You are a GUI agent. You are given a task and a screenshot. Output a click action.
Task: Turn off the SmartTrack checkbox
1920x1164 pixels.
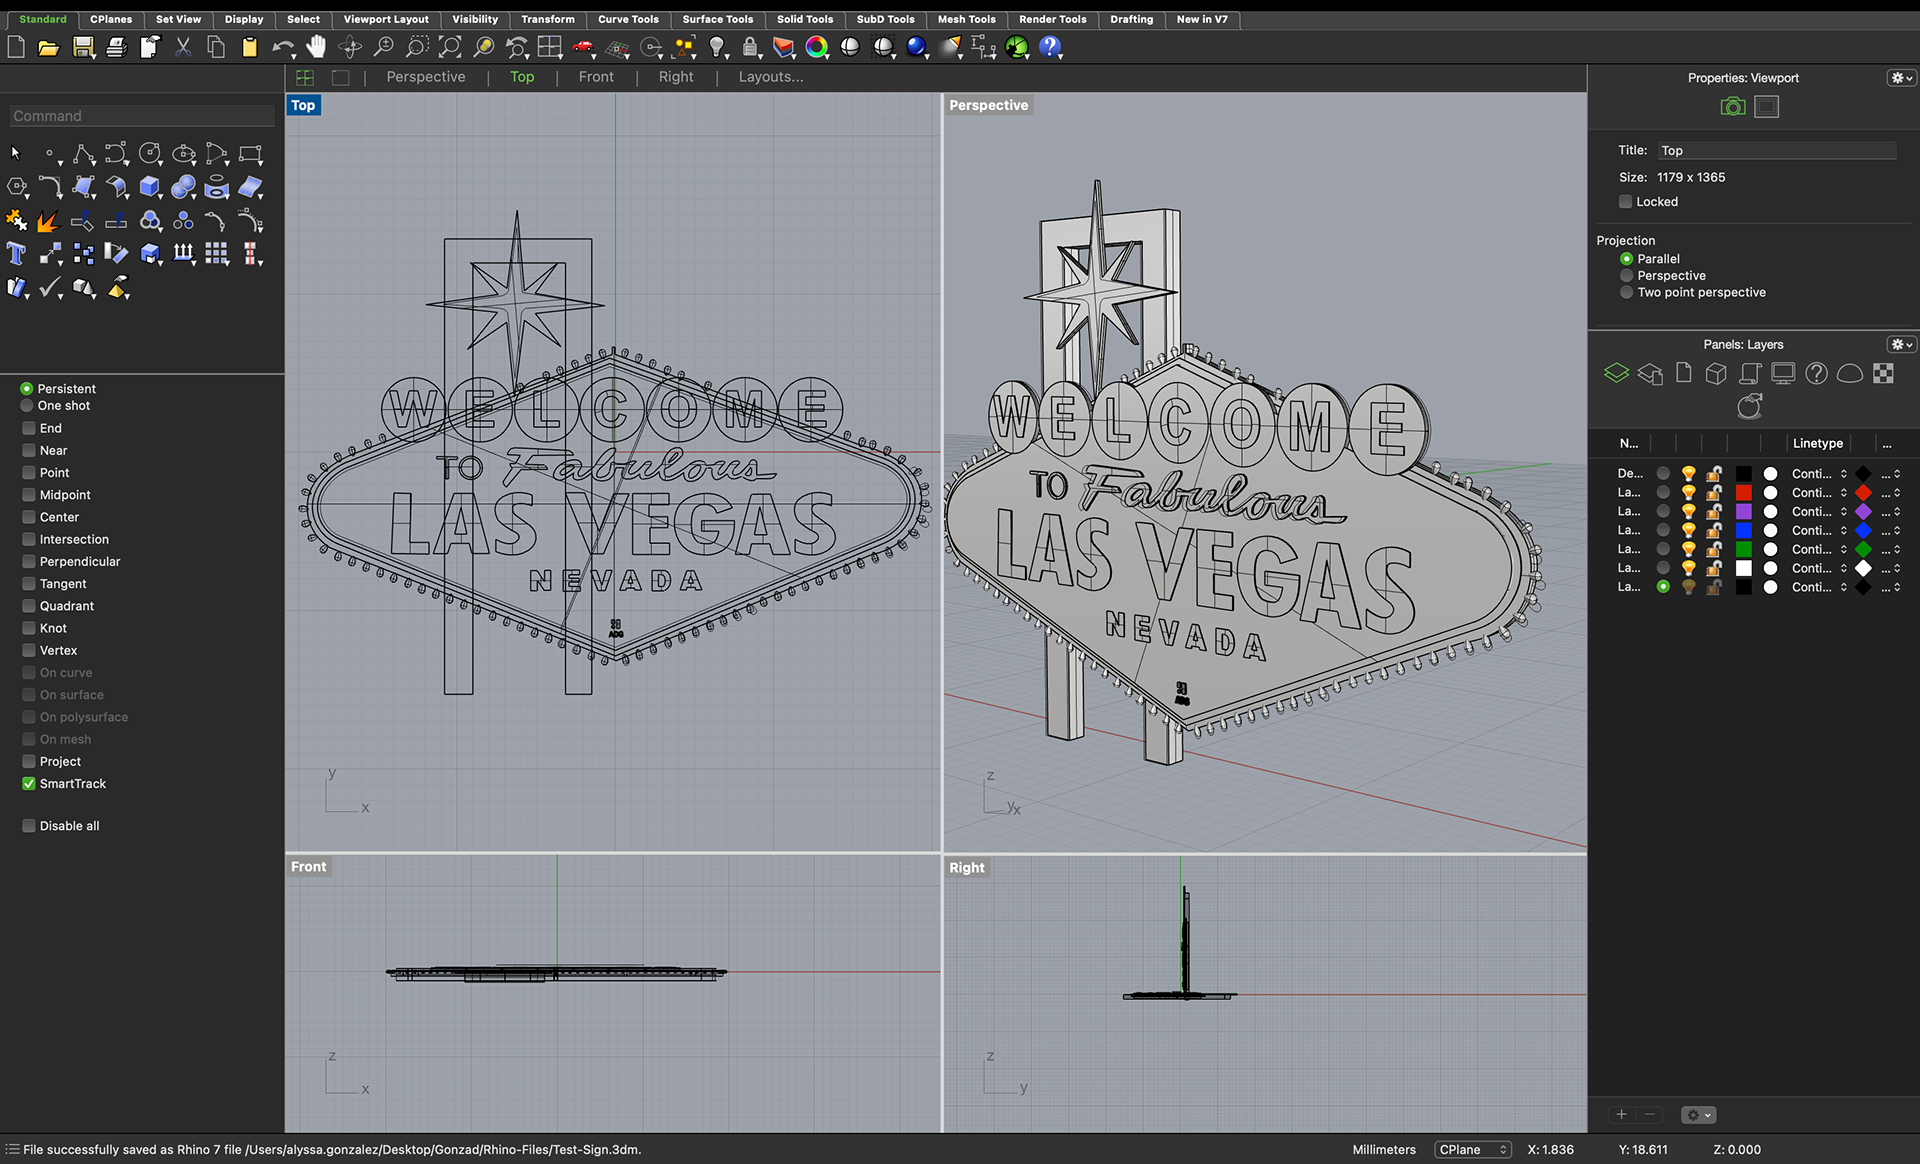click(x=29, y=784)
